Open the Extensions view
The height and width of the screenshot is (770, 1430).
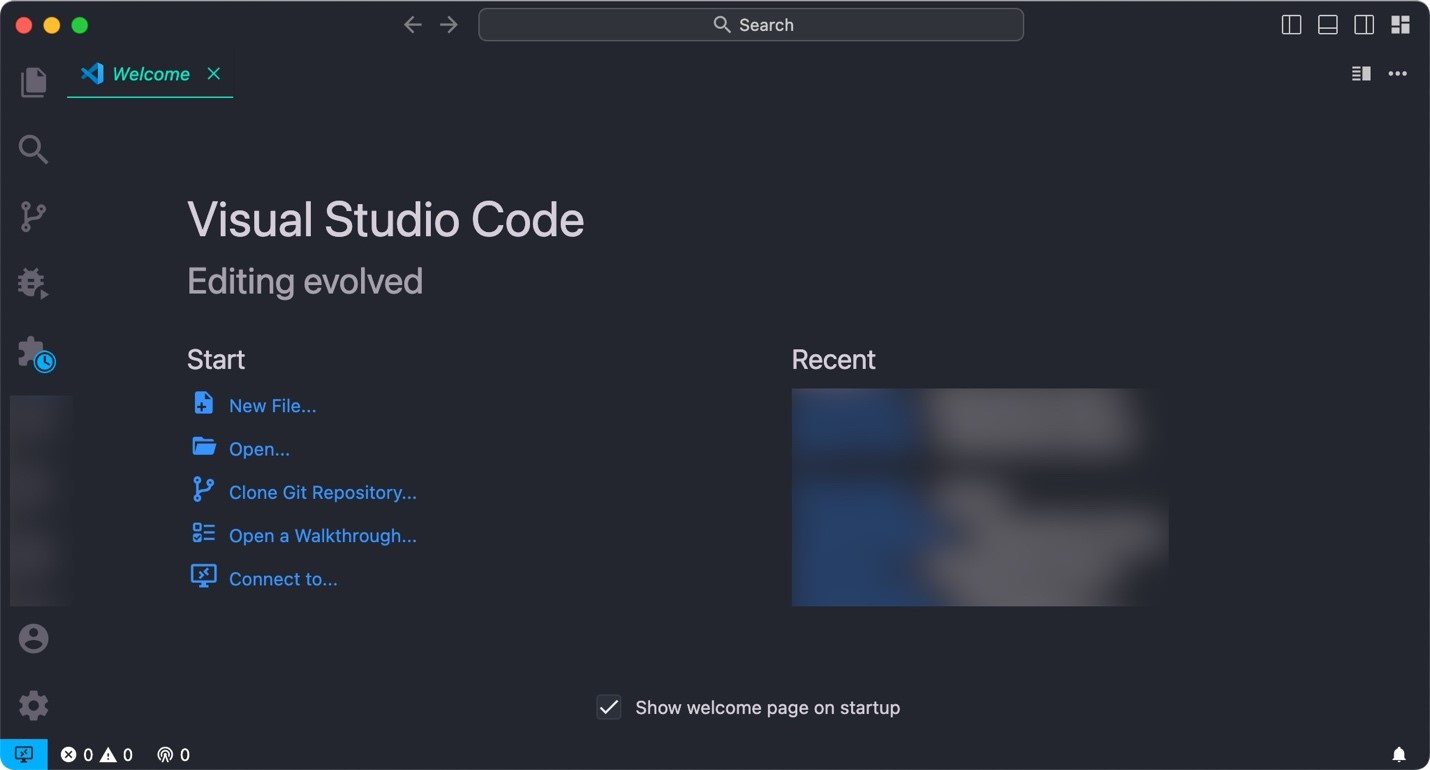35,353
